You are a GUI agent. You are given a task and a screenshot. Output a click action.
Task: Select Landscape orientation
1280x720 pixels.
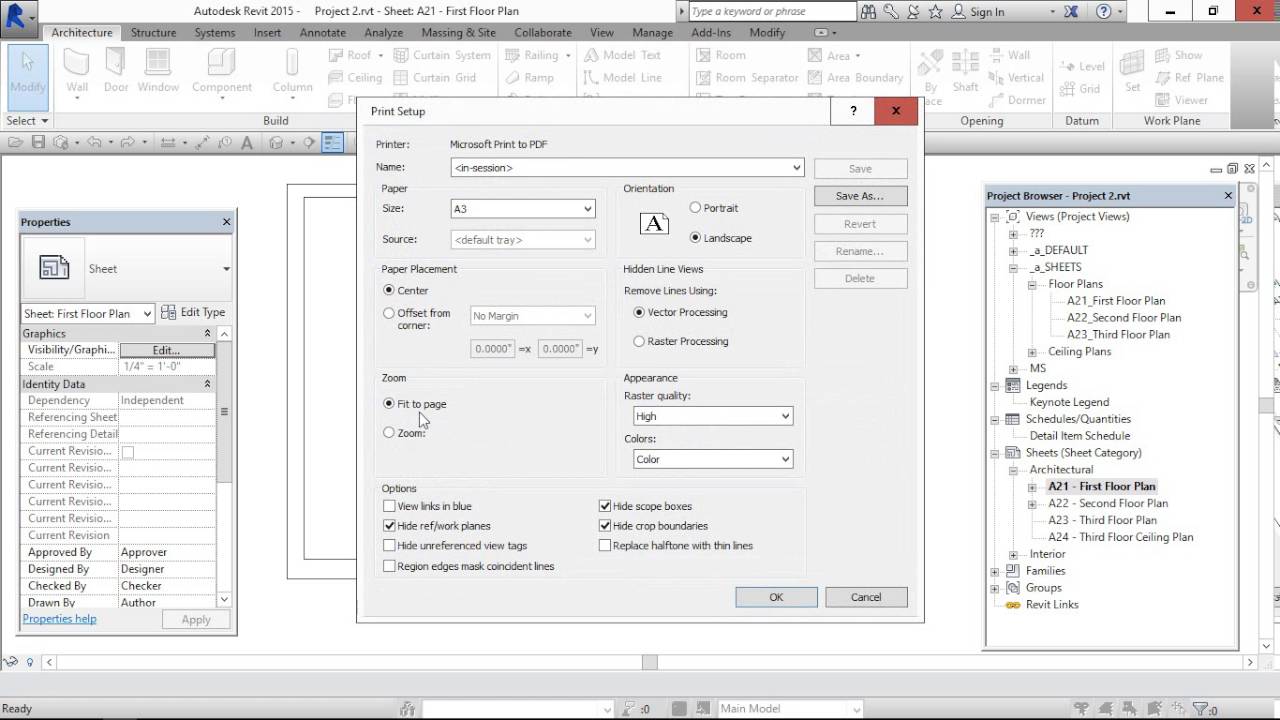[x=695, y=237]
